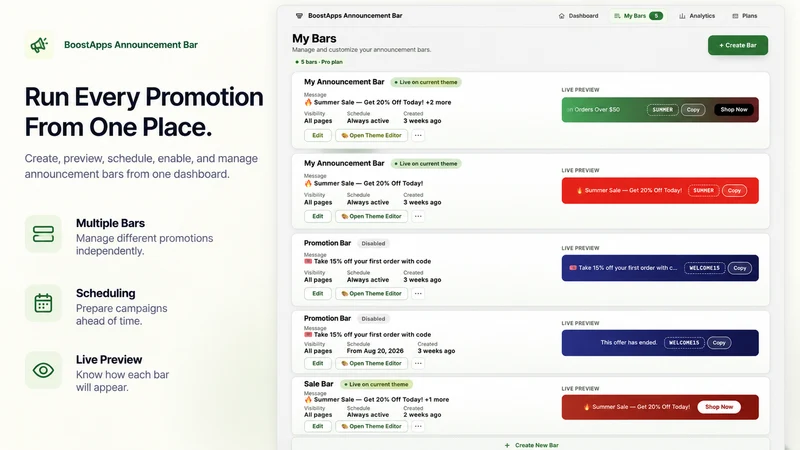Click the Multiple Bars feature icon

43,234
